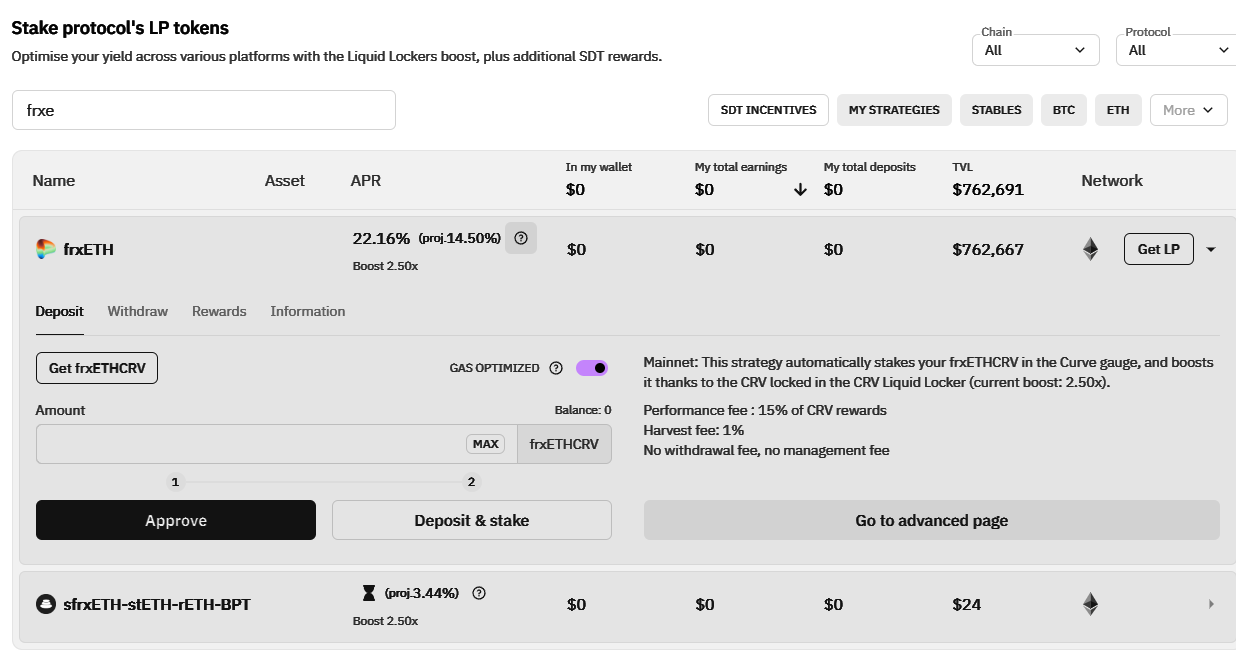Open the More filters dropdown
Image resolution: width=1236 pixels, height=663 pixels.
pos(1188,110)
